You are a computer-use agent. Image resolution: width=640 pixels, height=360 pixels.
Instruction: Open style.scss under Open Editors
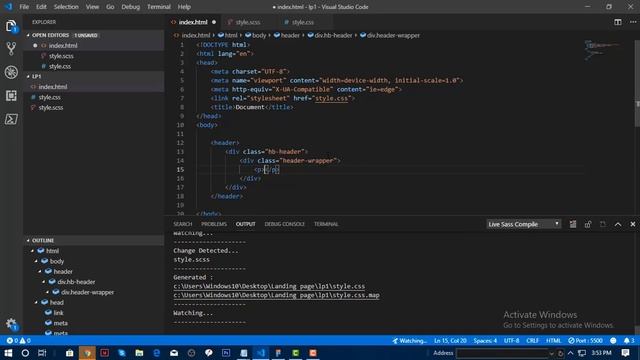pyautogui.click(x=61, y=56)
